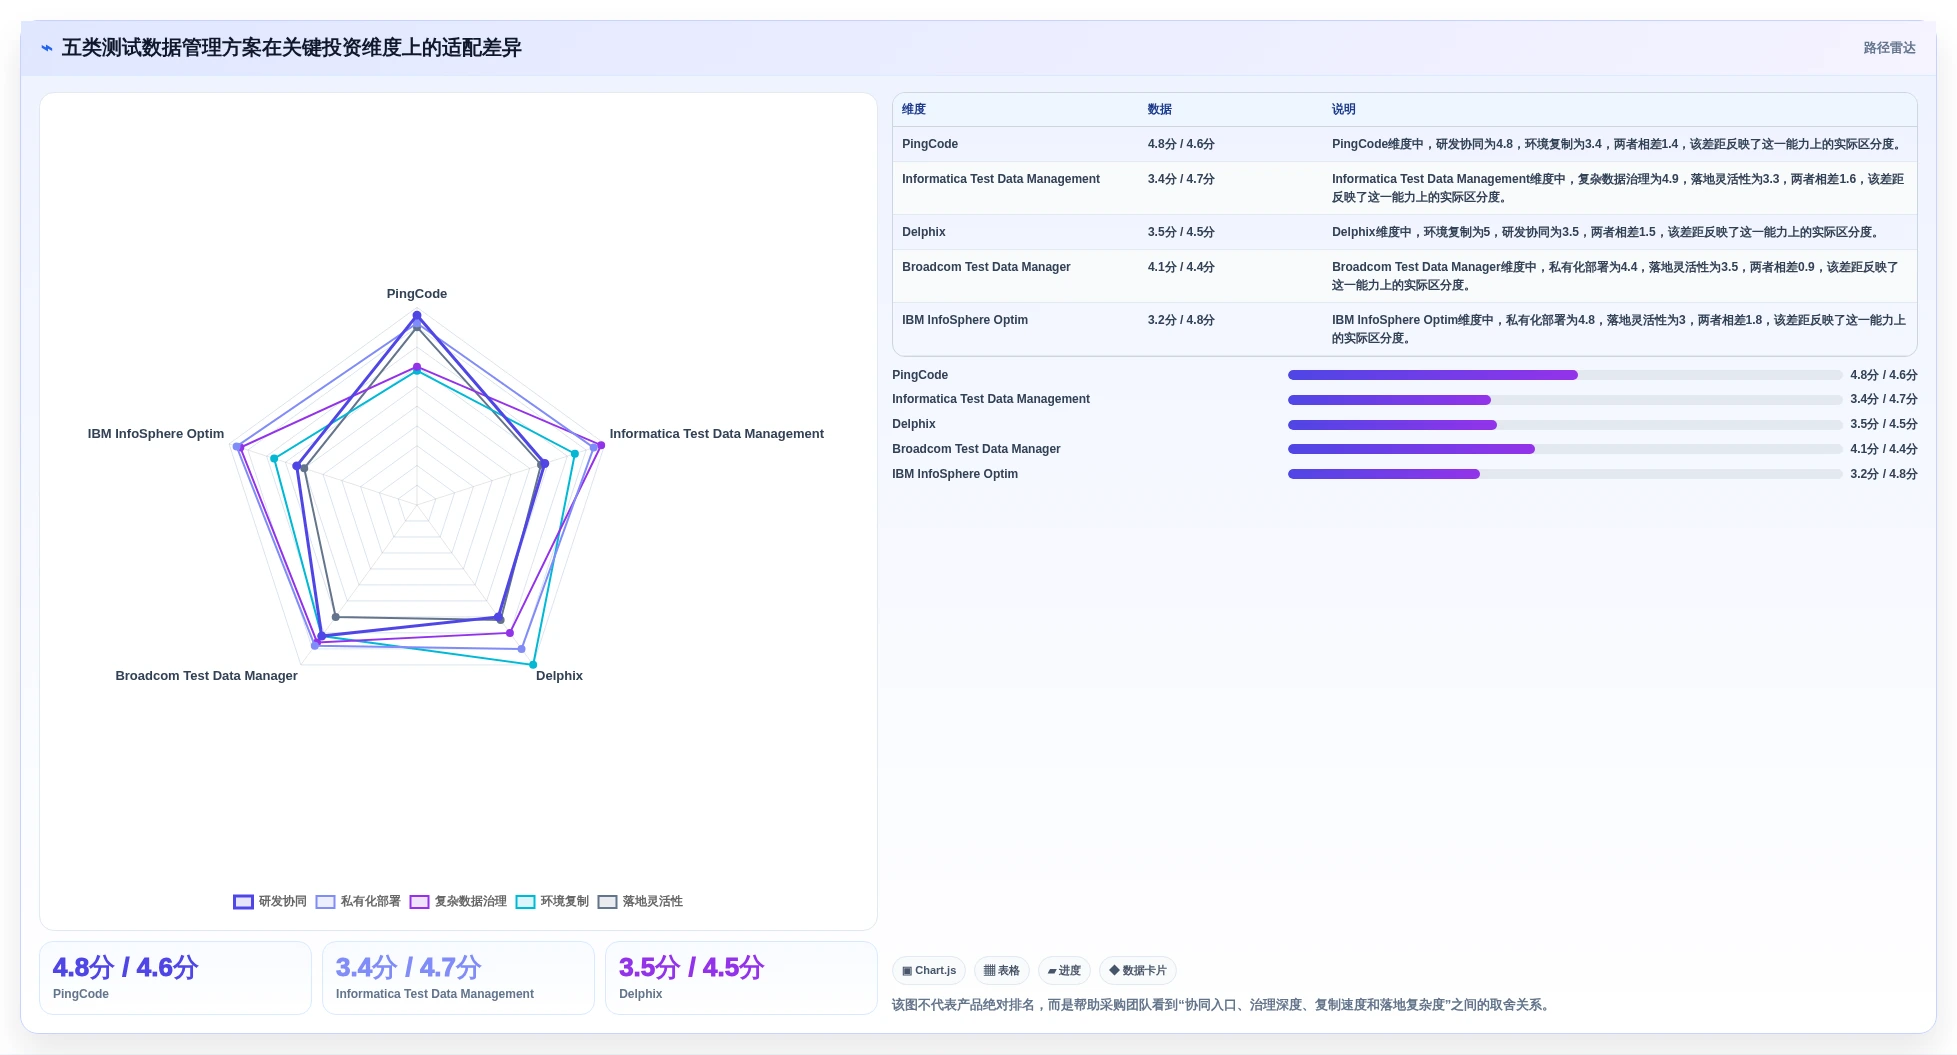1957x1055 pixels.
Task: Click table value 3.2分 / 4.8分
Action: point(1181,320)
